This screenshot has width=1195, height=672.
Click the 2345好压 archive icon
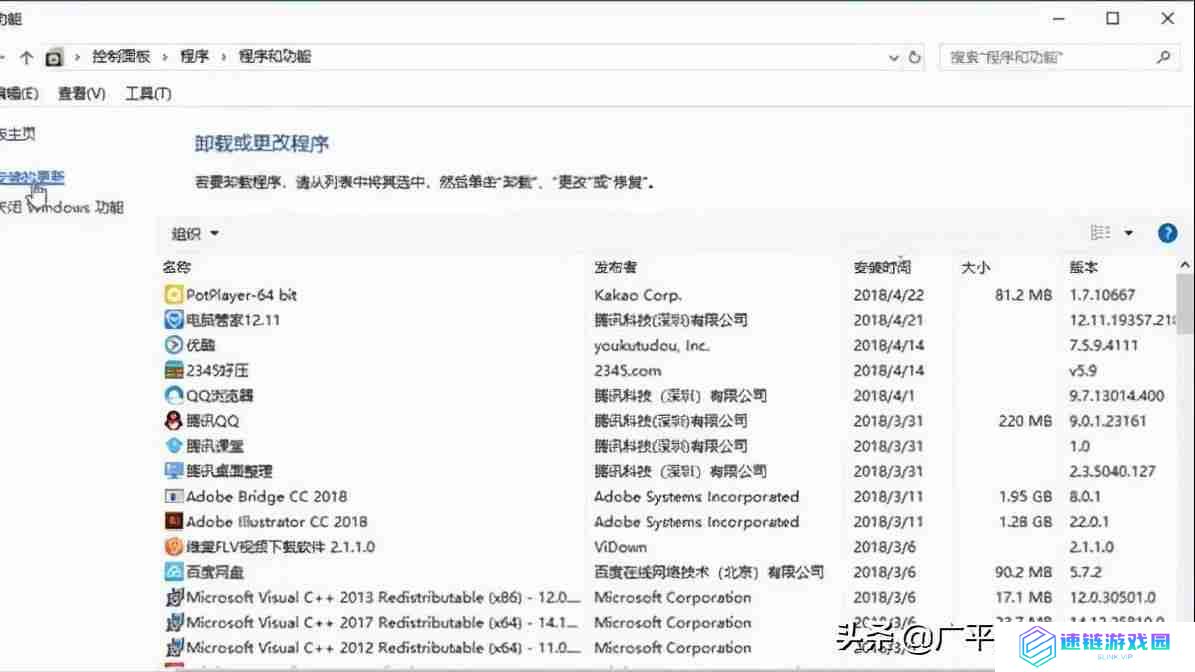[x=173, y=370]
